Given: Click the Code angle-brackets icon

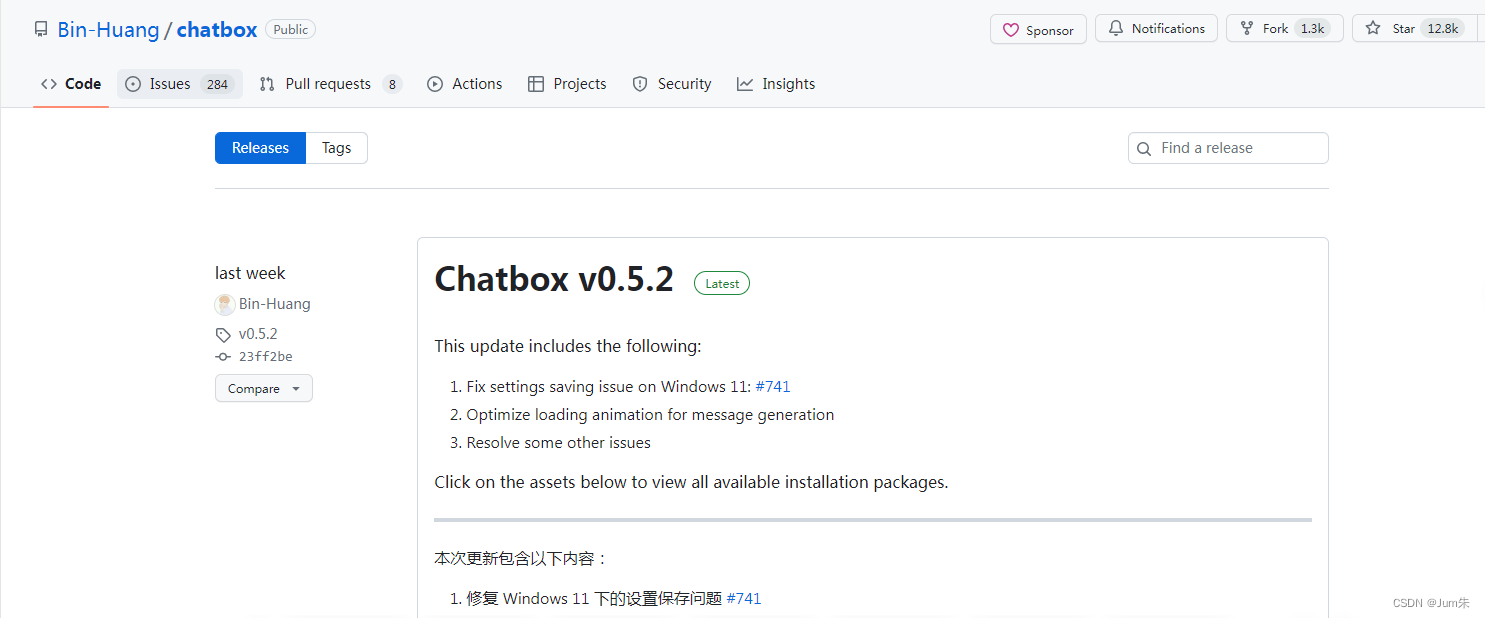Looking at the screenshot, I should click(x=49, y=84).
